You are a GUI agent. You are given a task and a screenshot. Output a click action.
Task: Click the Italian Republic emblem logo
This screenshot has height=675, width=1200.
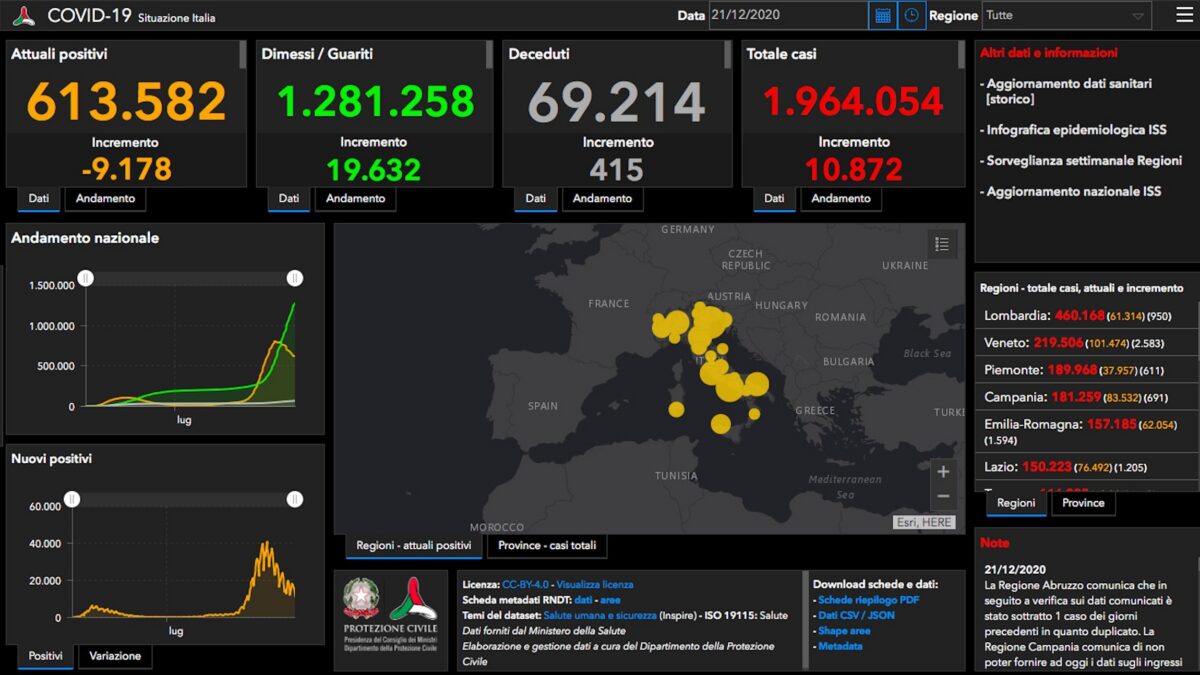click(x=361, y=598)
